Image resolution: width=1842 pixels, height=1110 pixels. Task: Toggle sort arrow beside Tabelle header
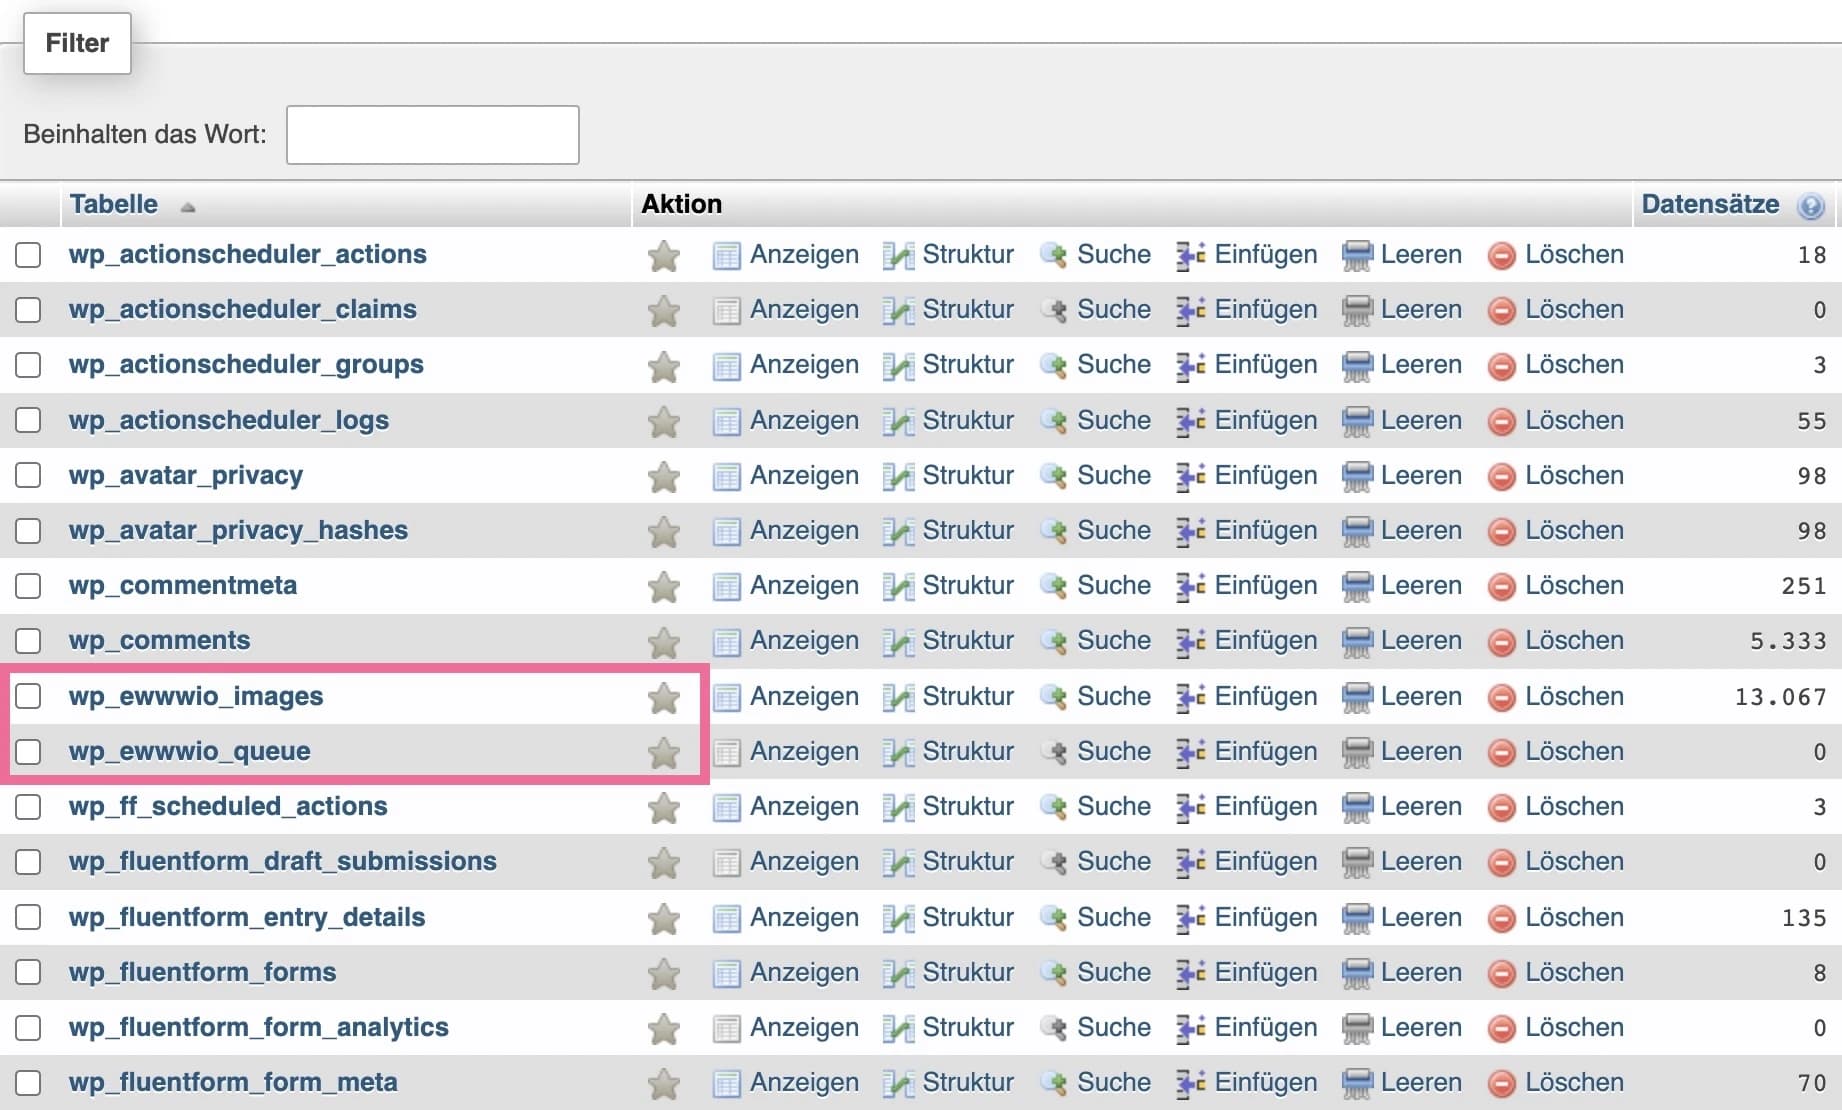tap(187, 207)
